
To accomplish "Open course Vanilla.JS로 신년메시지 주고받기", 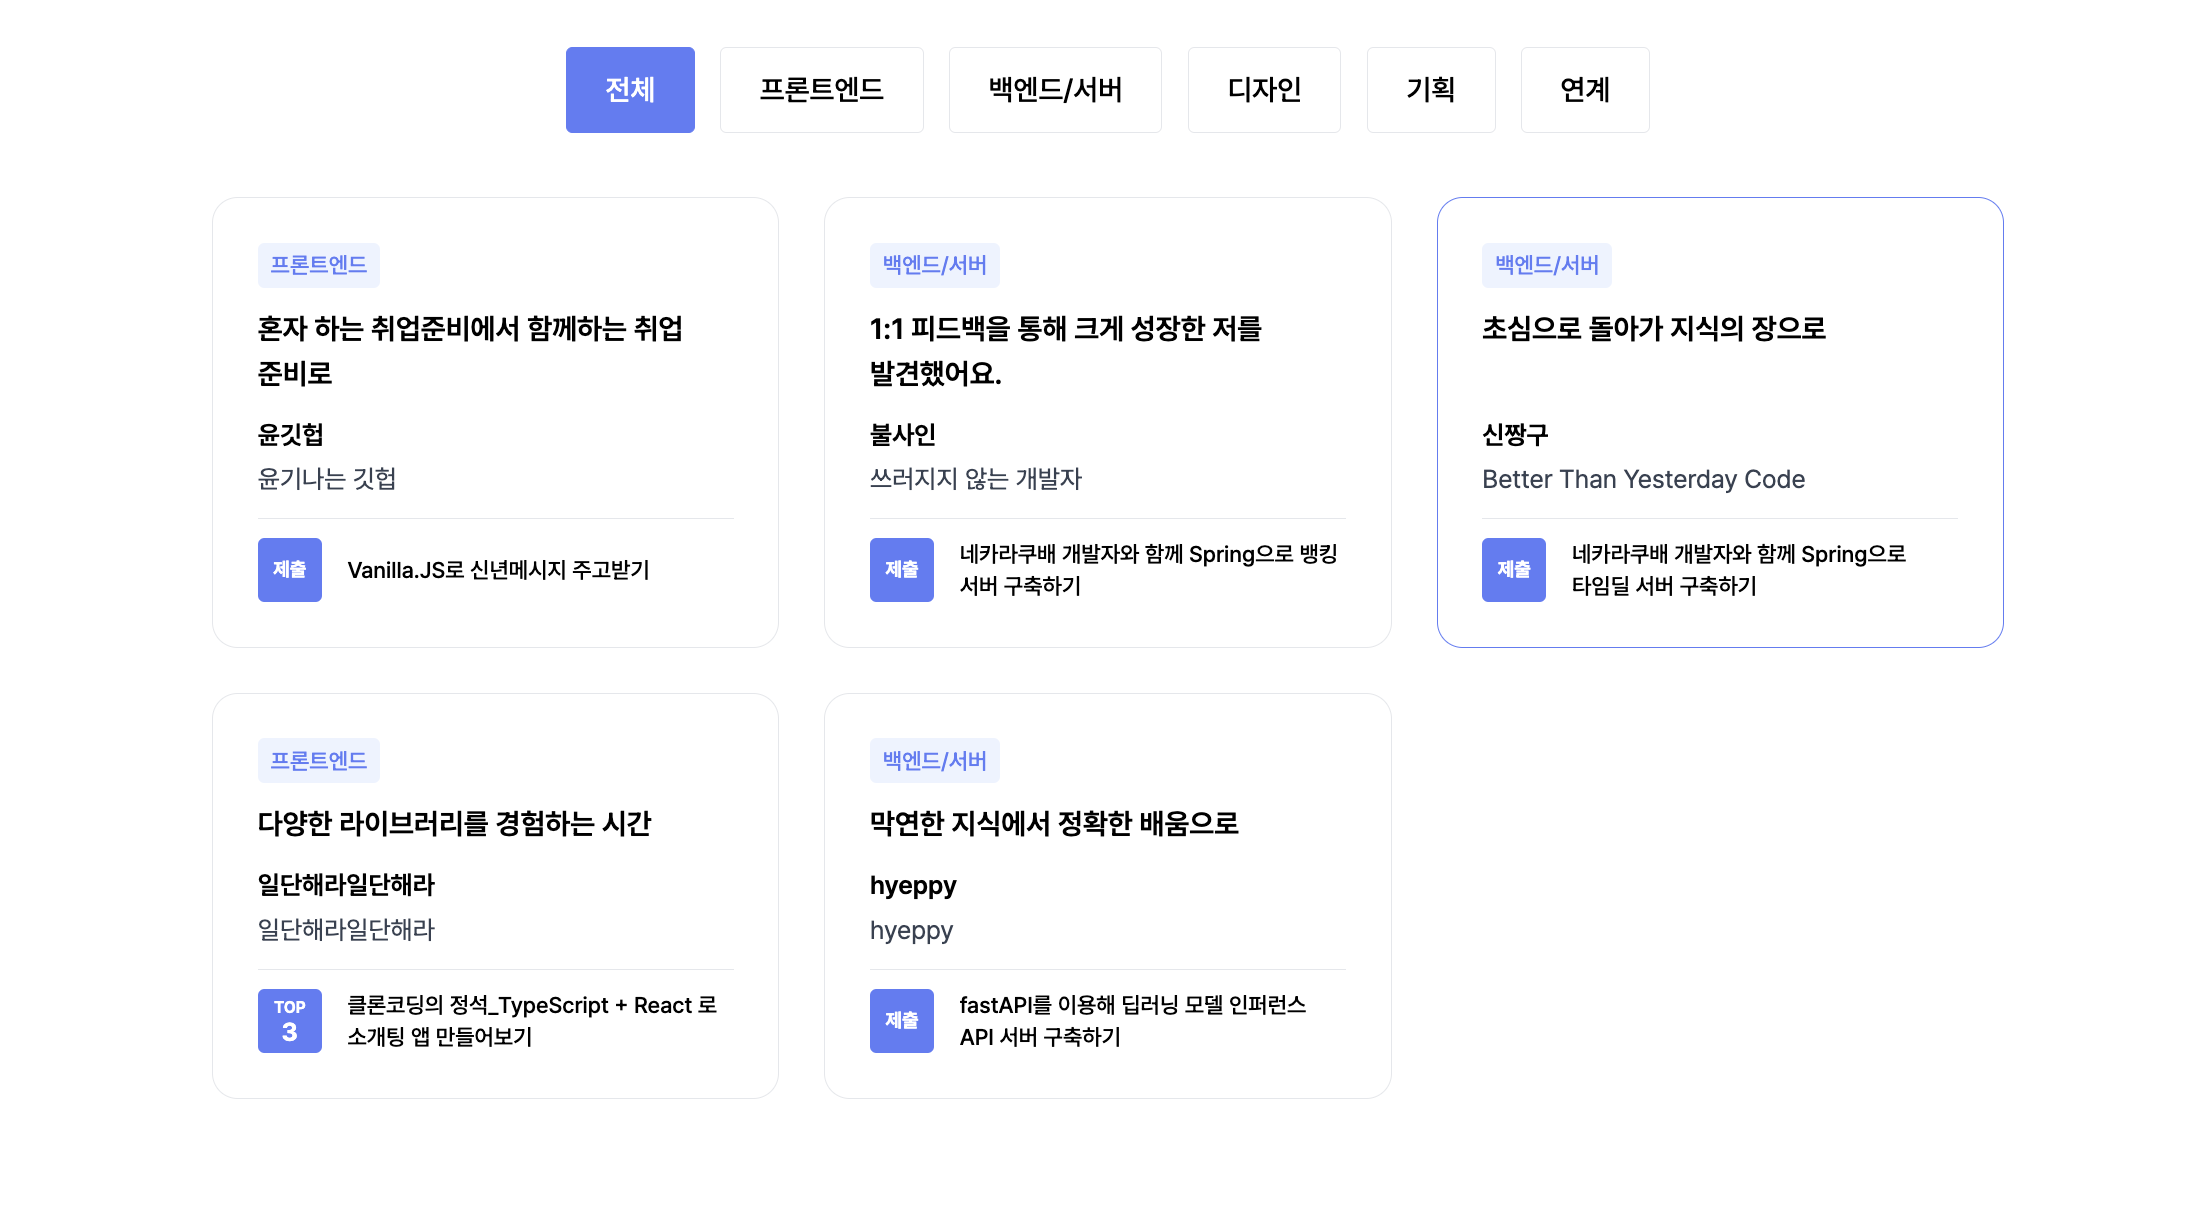I will pos(498,570).
